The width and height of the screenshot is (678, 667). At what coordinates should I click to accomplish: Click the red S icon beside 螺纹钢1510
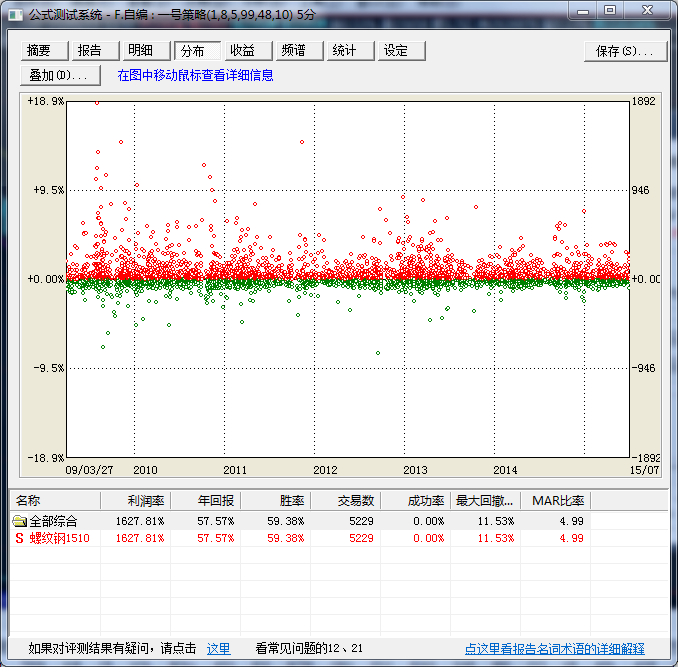coord(19,538)
